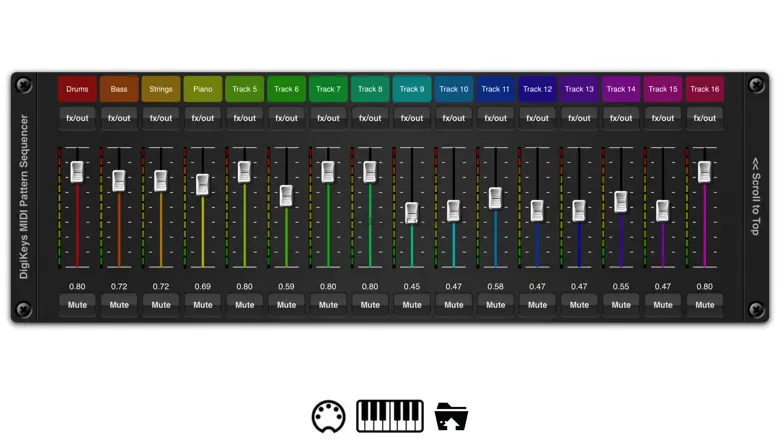This screenshot has height=439, width=780.
Task: Click the Piano volume fader knob
Action: tap(202, 184)
